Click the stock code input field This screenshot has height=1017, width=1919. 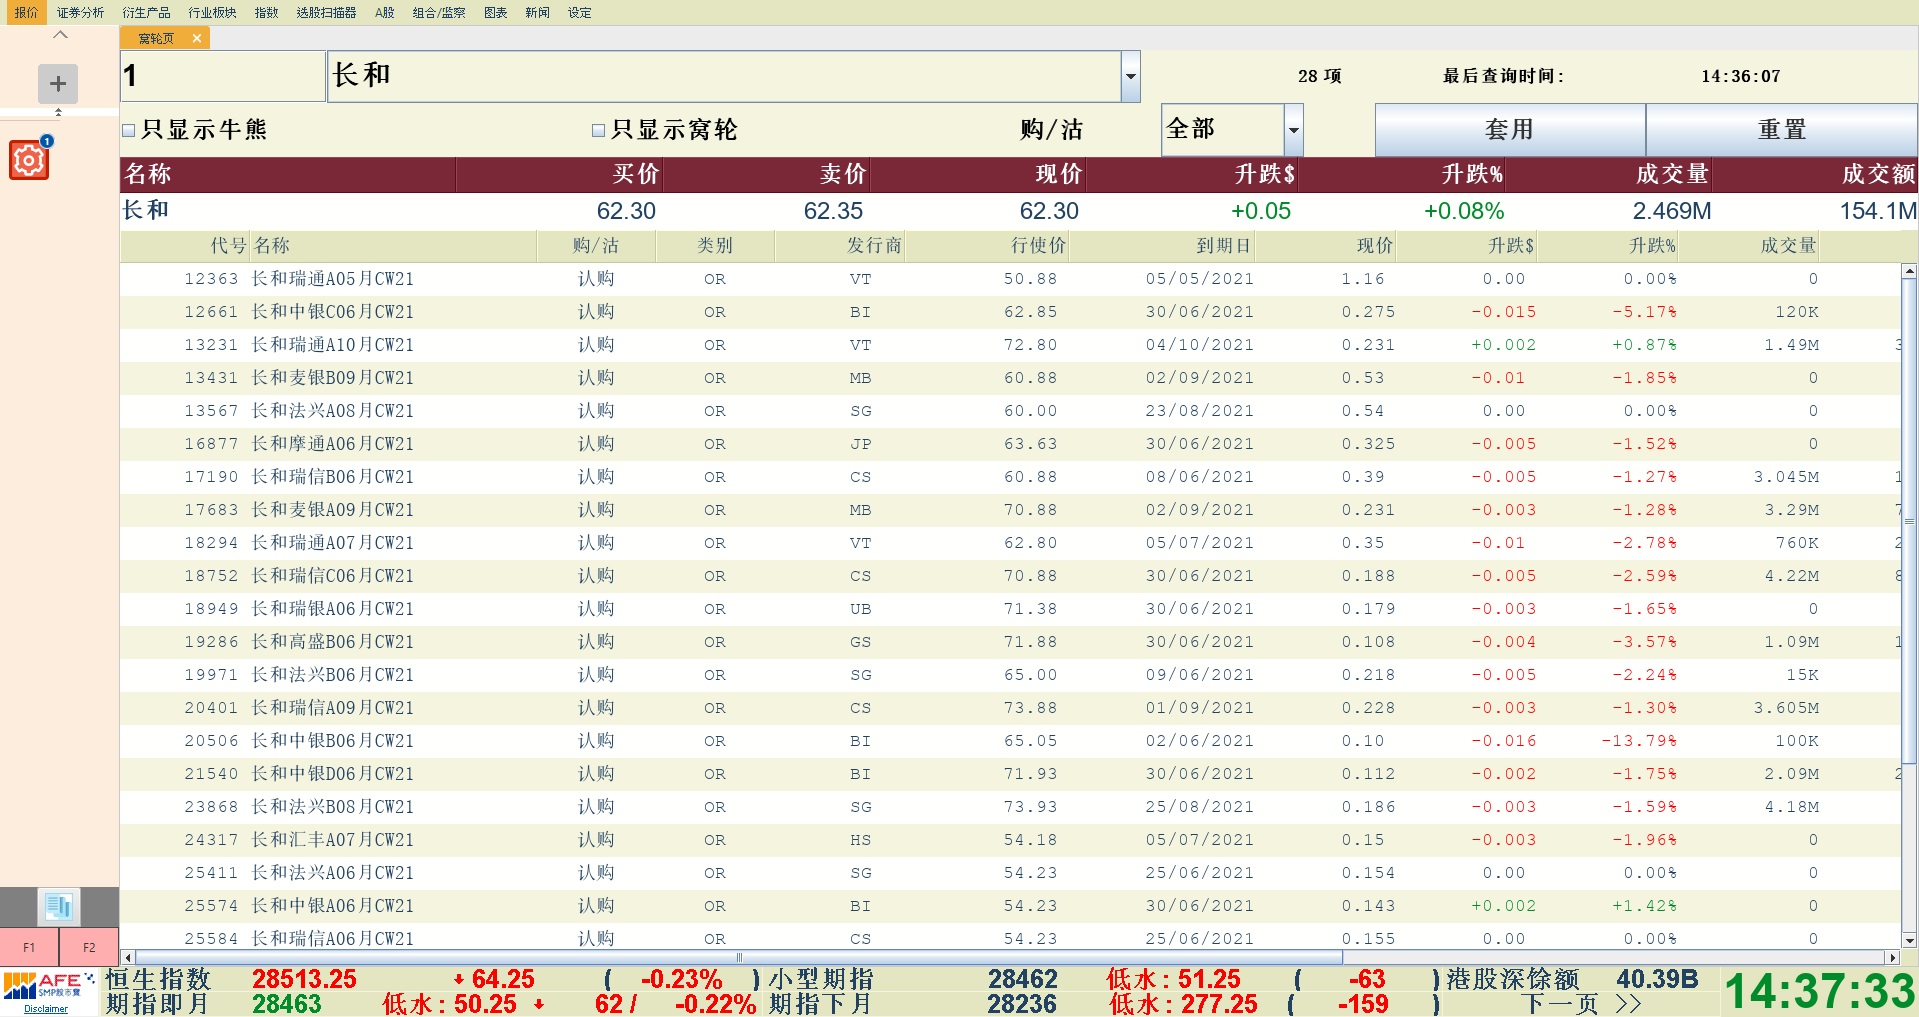[x=222, y=76]
